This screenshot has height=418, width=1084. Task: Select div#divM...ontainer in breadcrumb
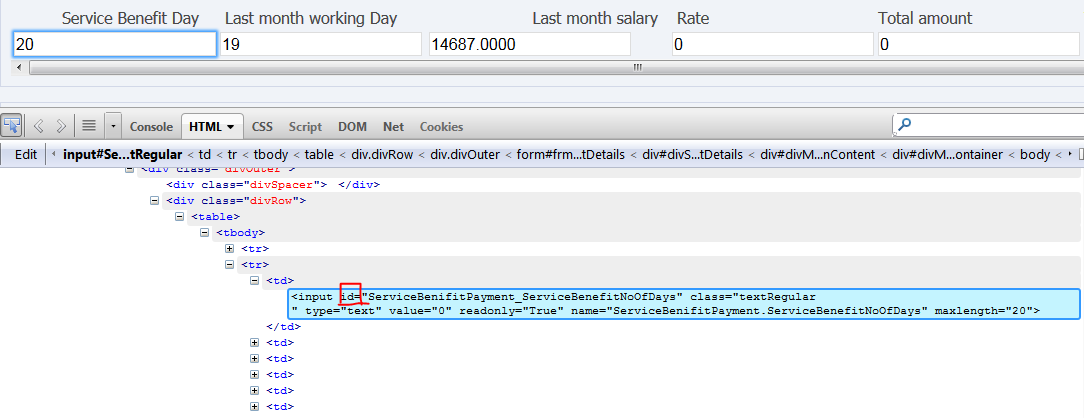pos(947,155)
